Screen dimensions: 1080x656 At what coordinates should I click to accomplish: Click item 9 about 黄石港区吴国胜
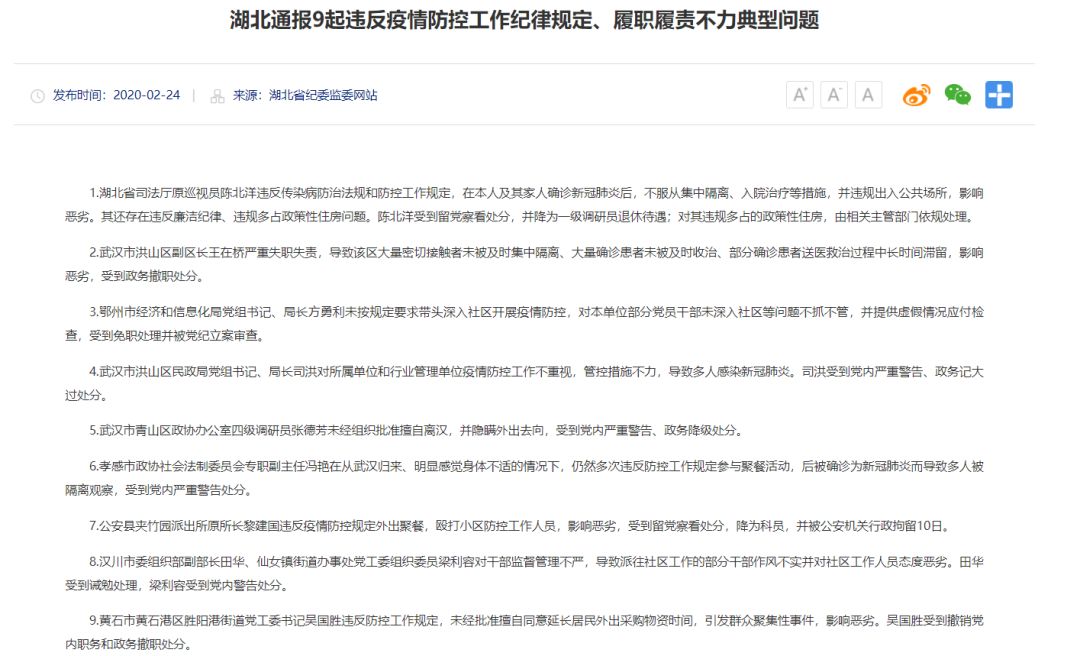click(x=524, y=632)
